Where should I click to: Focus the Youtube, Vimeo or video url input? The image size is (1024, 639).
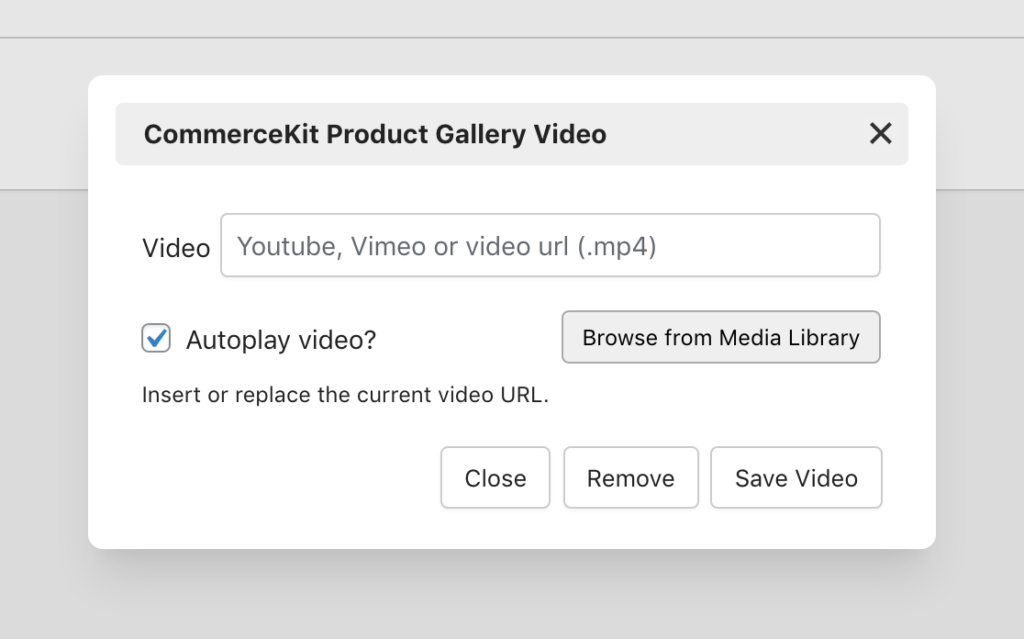pyautogui.click(x=550, y=245)
